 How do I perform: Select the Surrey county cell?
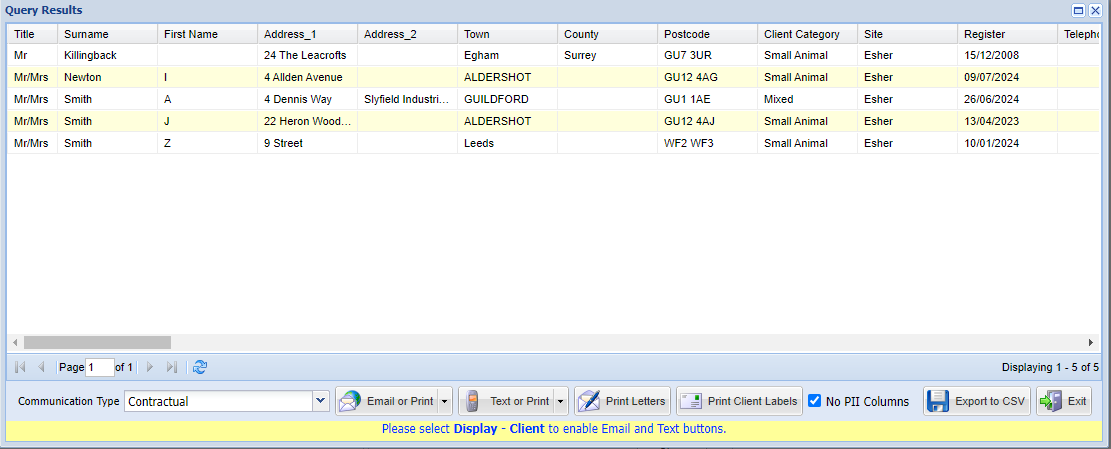(x=607, y=55)
